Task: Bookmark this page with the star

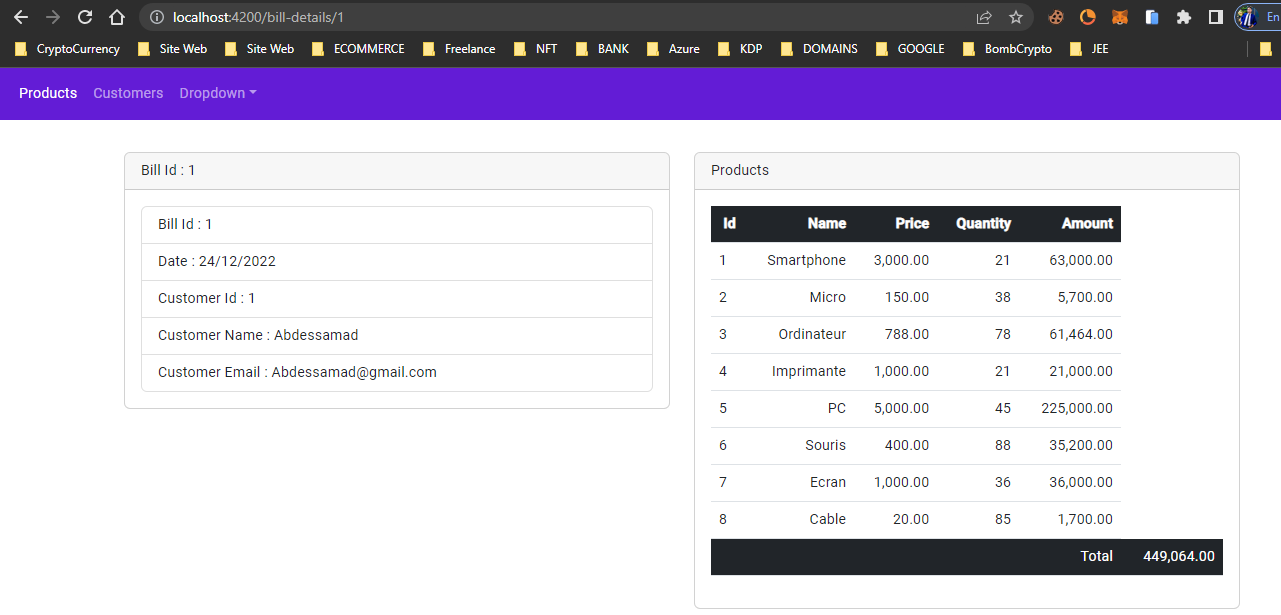Action: click(1015, 17)
